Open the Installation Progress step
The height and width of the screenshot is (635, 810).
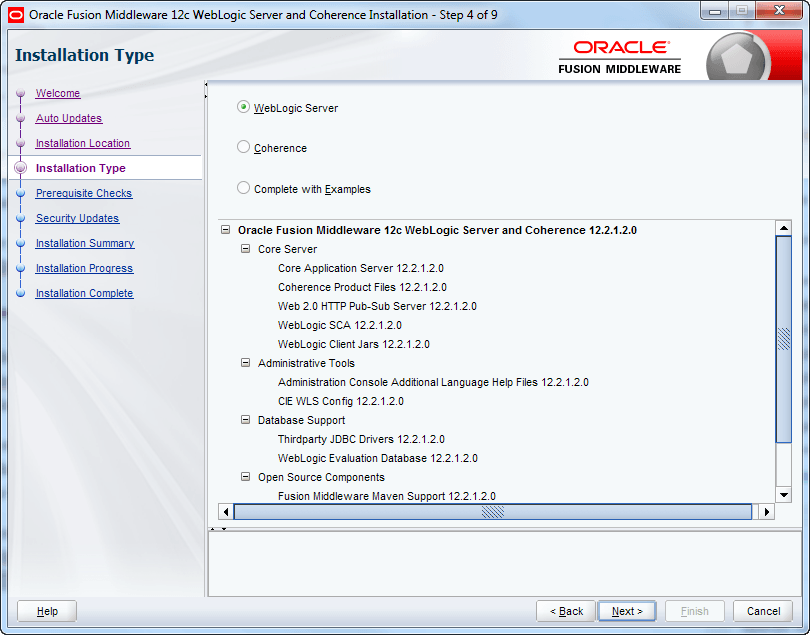(84, 268)
